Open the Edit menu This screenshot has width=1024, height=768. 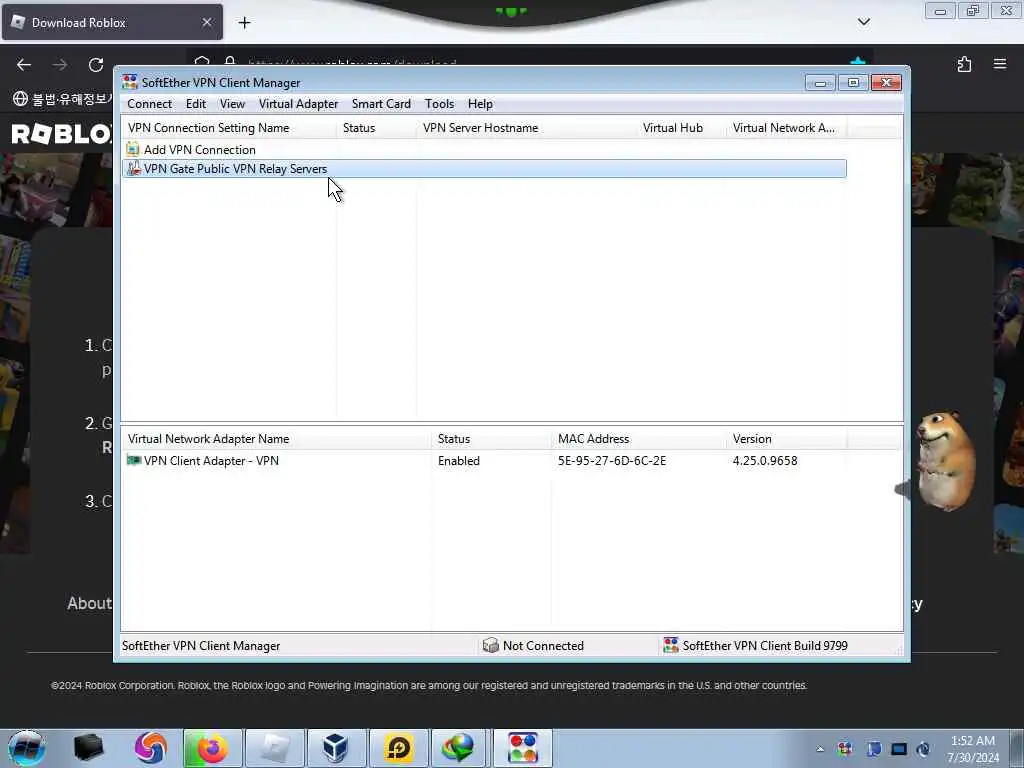(195, 104)
